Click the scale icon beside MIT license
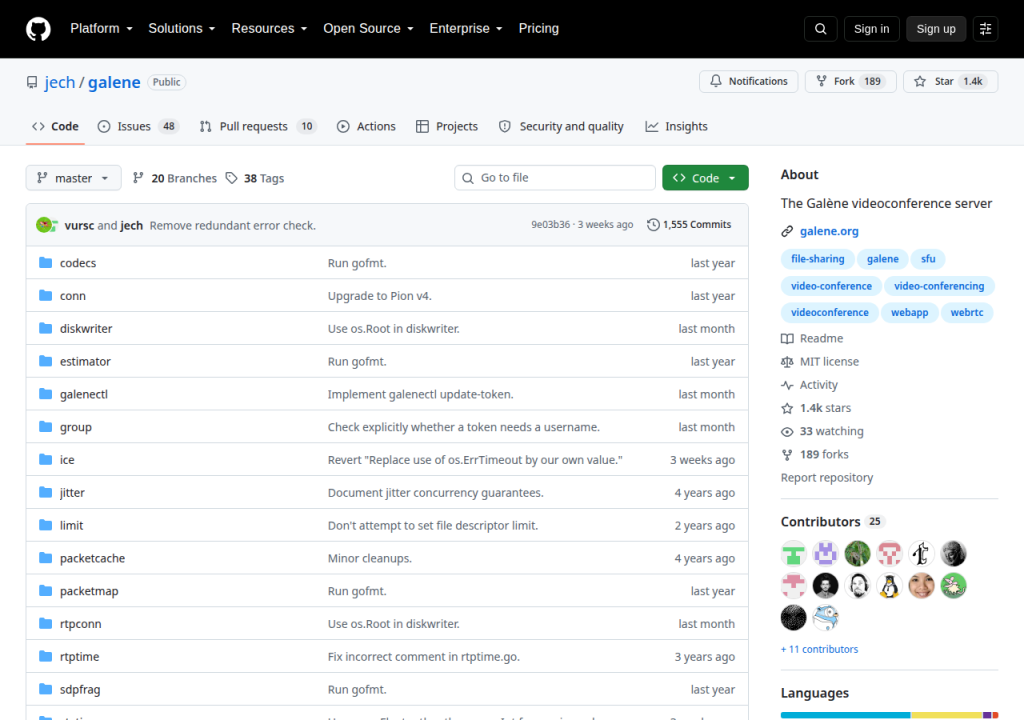 787,362
